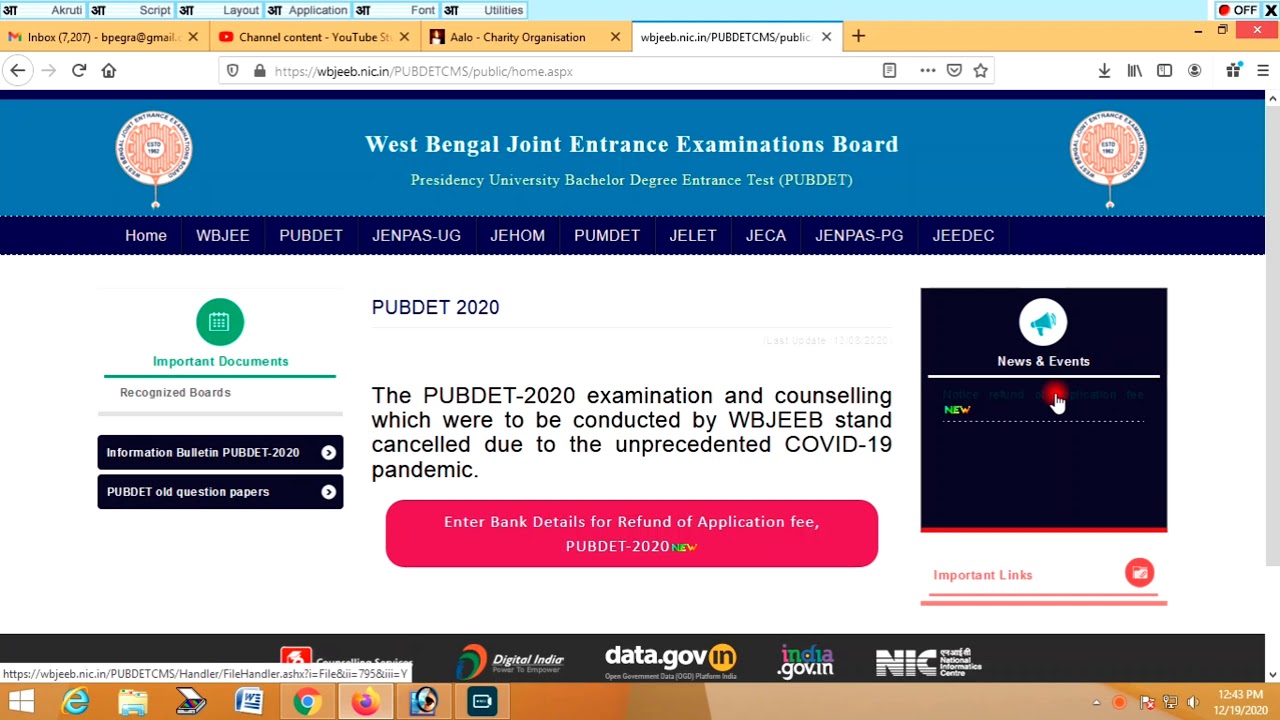Screen dimensions: 1280x720
Task: Click the padlock site information icon
Action: [259, 71]
